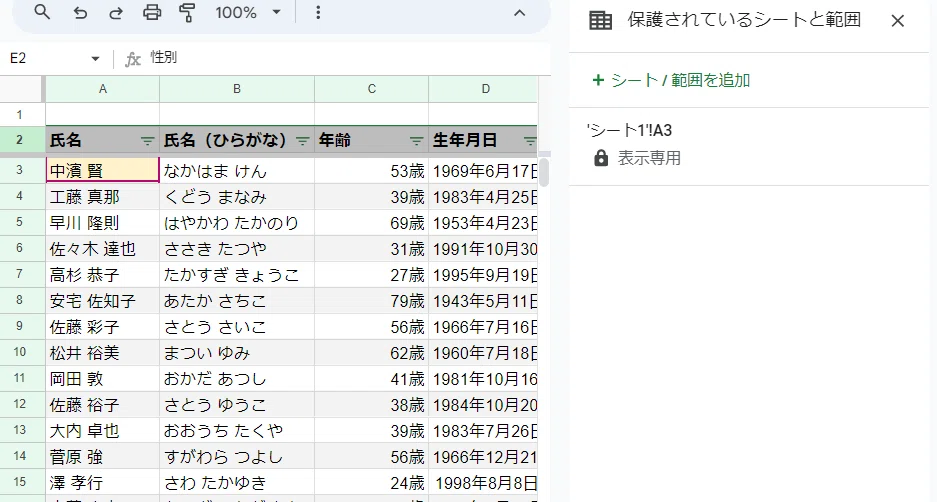
Task: Open the search menus magnifier icon
Action: click(x=42, y=12)
